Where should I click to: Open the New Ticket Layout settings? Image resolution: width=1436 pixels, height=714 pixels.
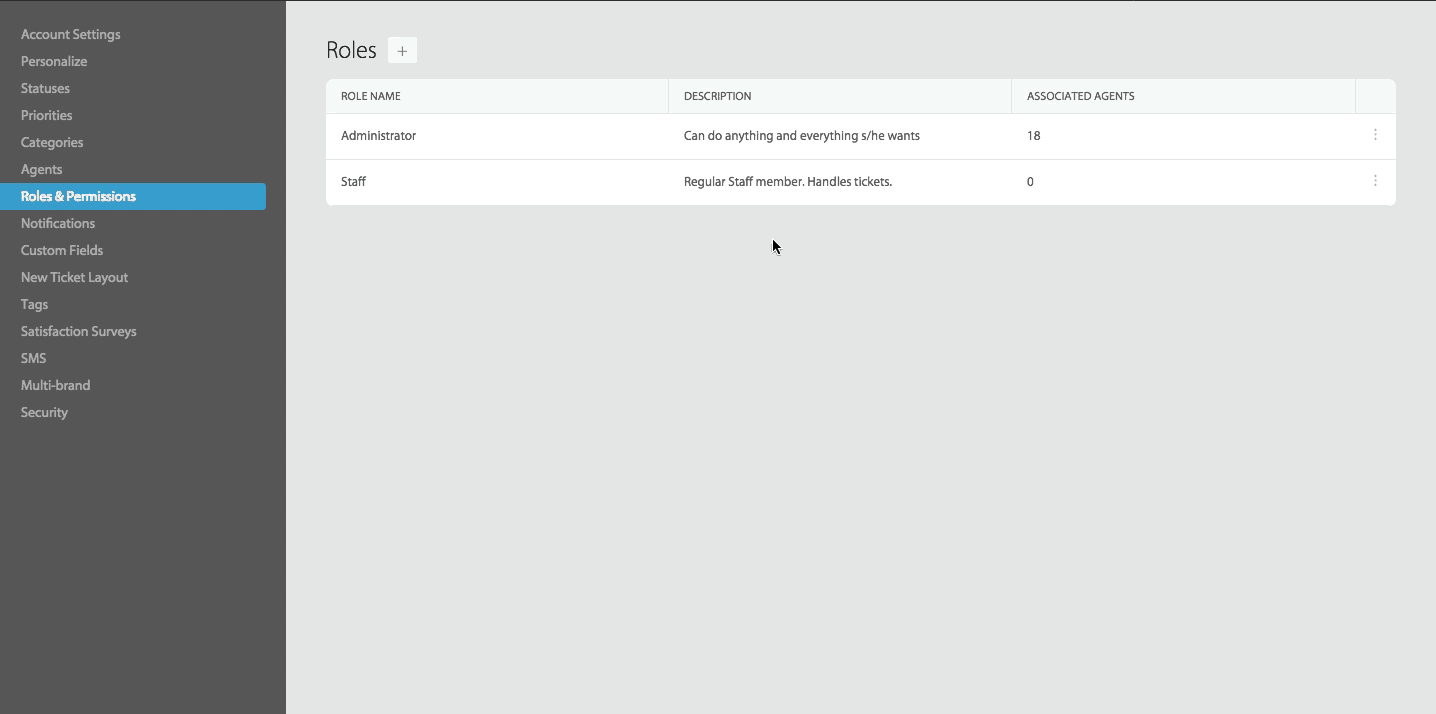(x=74, y=277)
